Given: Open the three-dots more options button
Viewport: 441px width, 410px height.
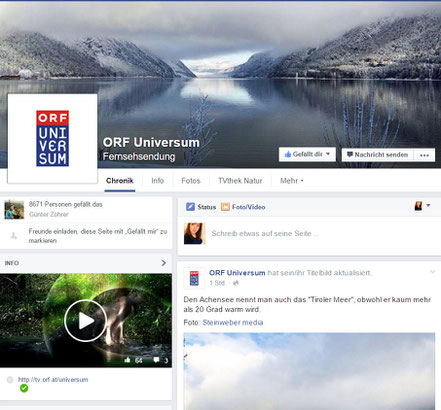Looking at the screenshot, I should (424, 155).
